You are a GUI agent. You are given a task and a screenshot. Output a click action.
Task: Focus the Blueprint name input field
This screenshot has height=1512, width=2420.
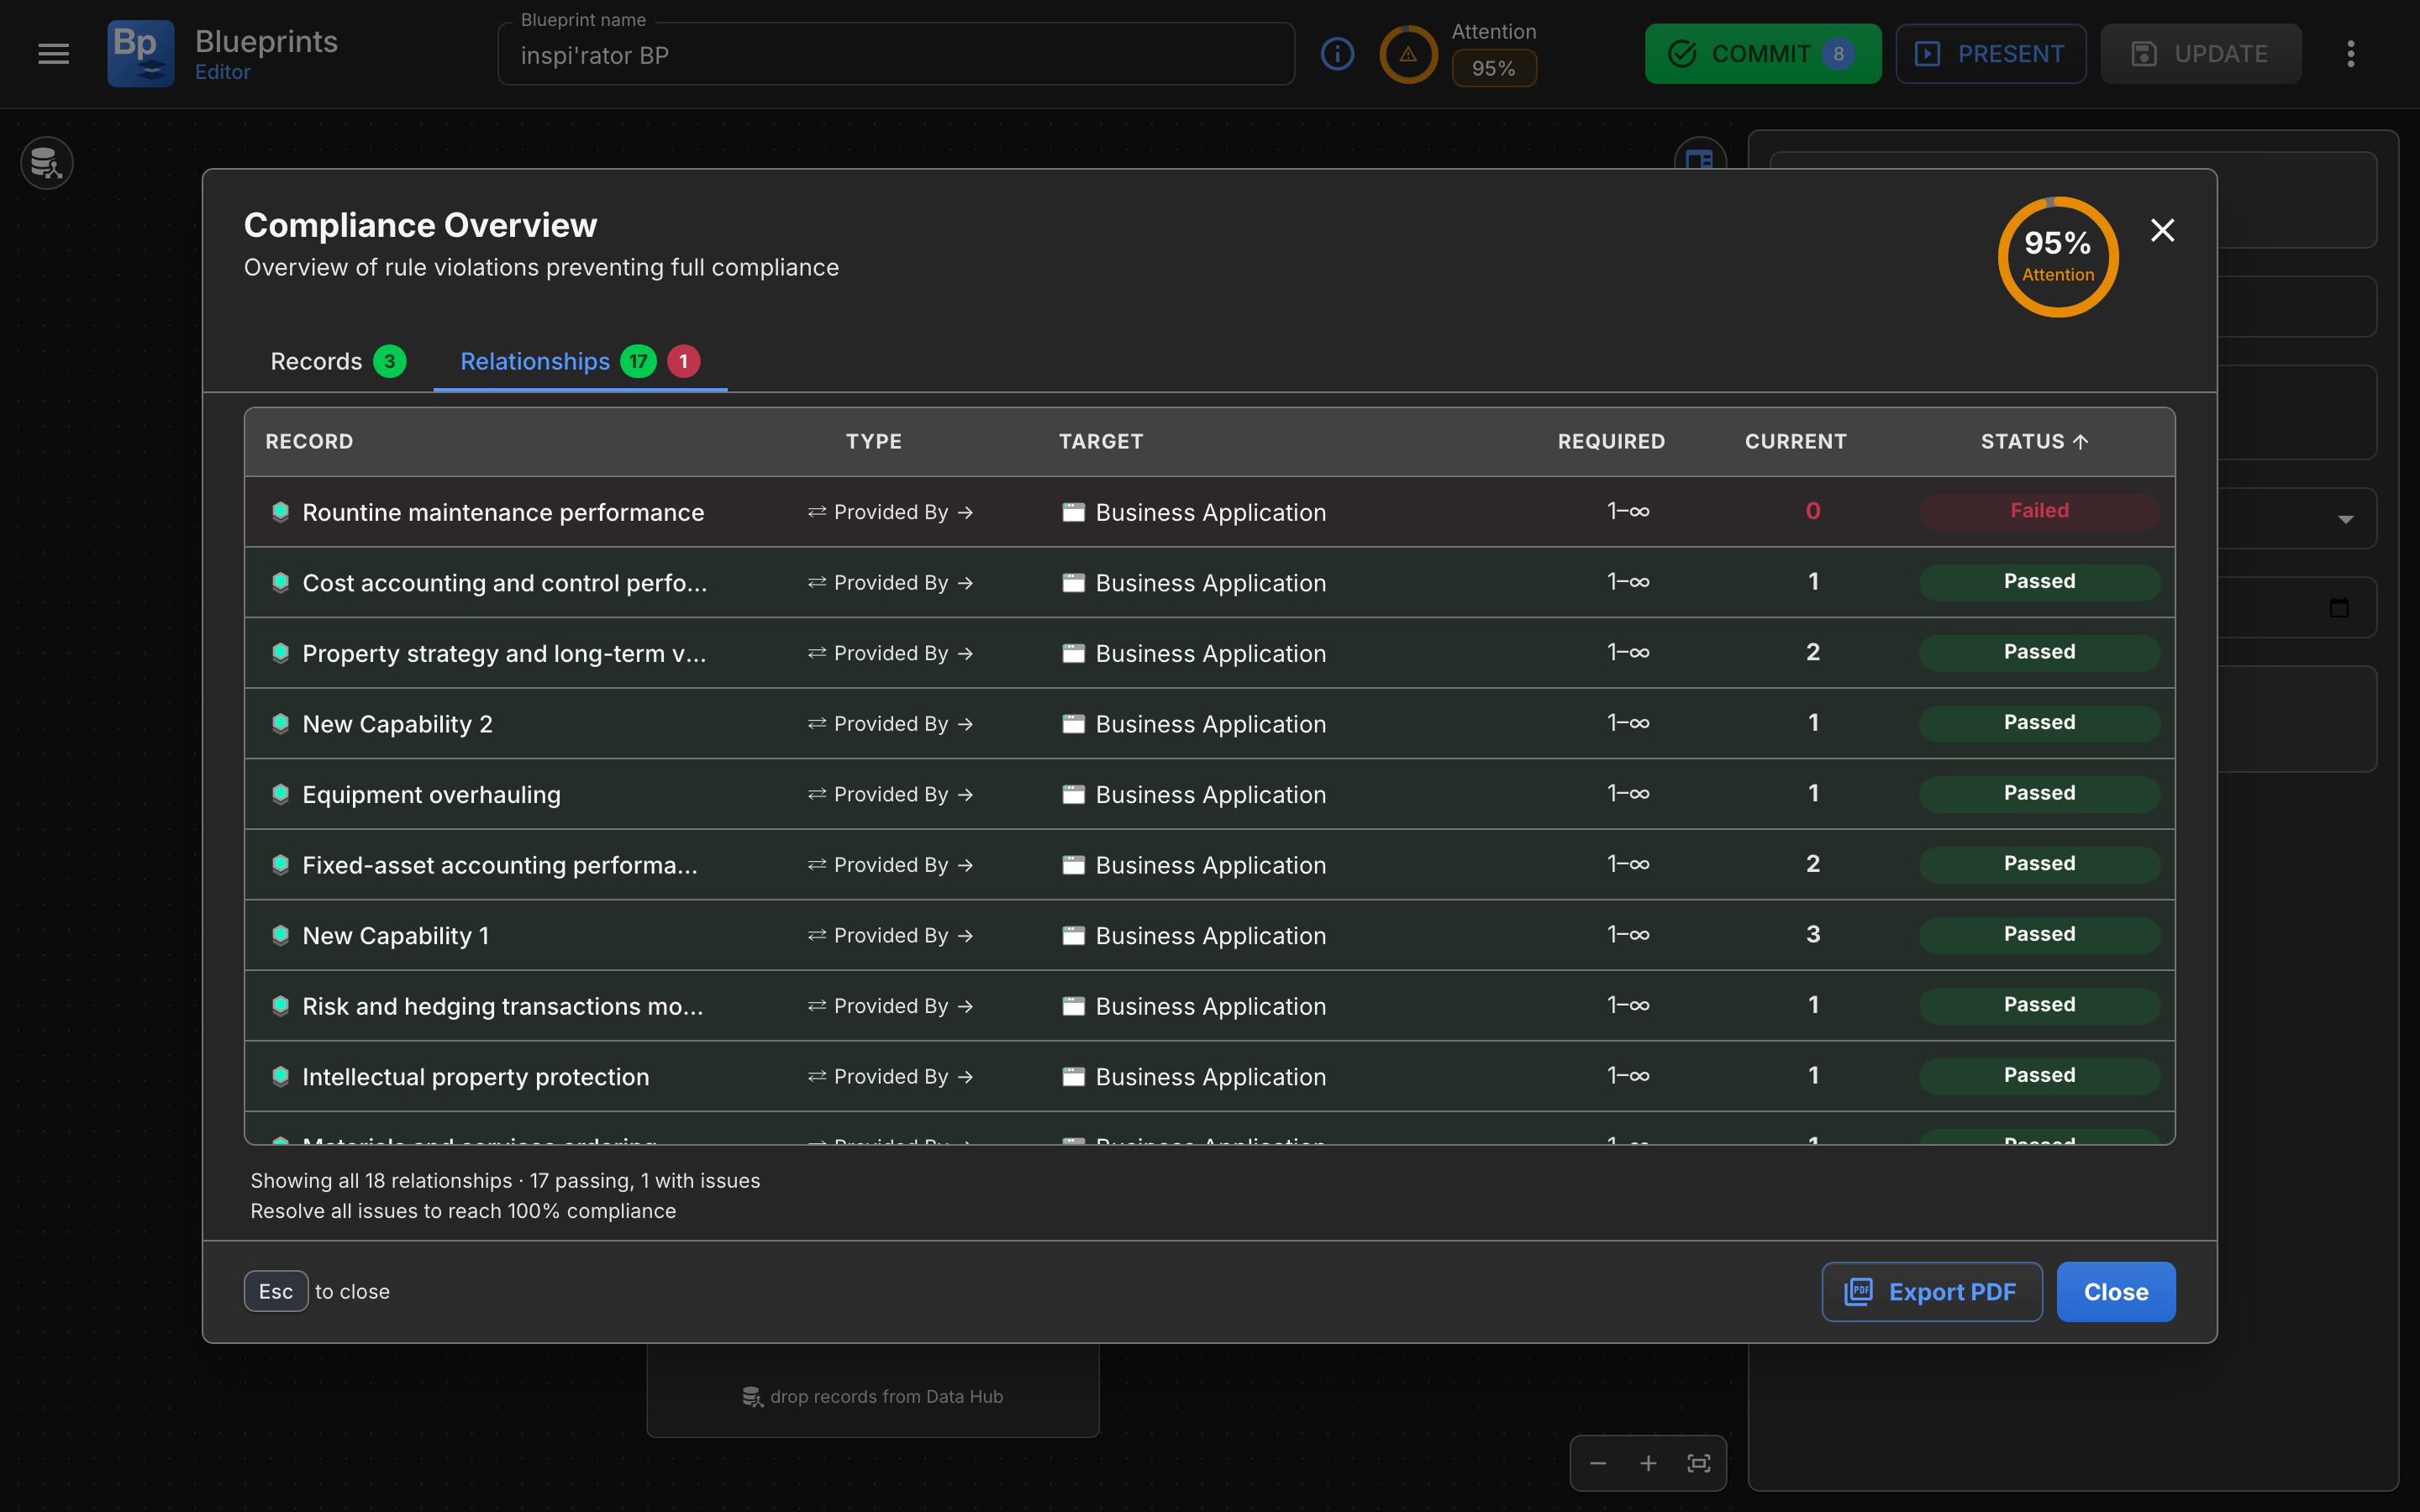pyautogui.click(x=896, y=55)
